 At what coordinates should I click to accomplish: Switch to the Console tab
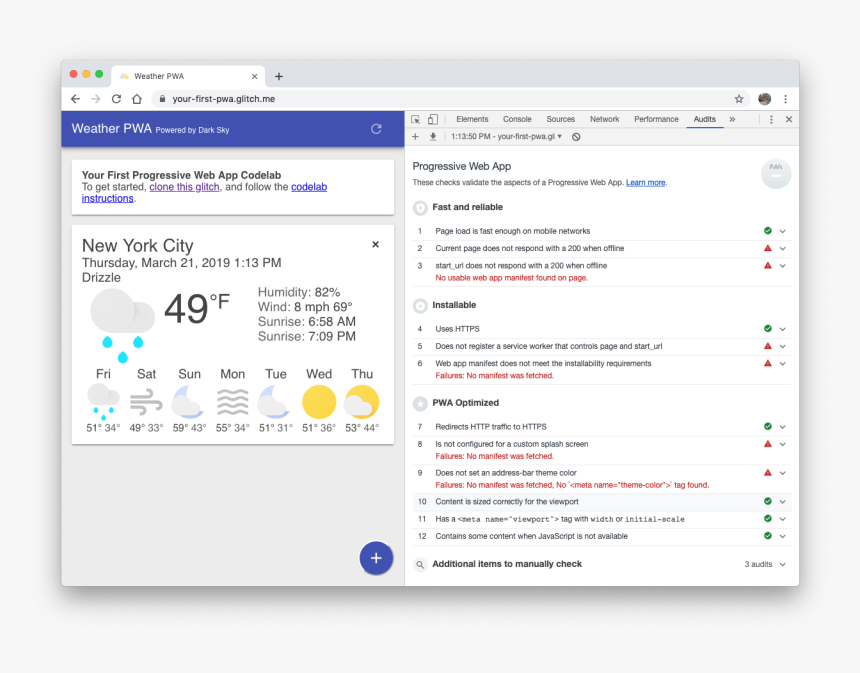coord(517,119)
